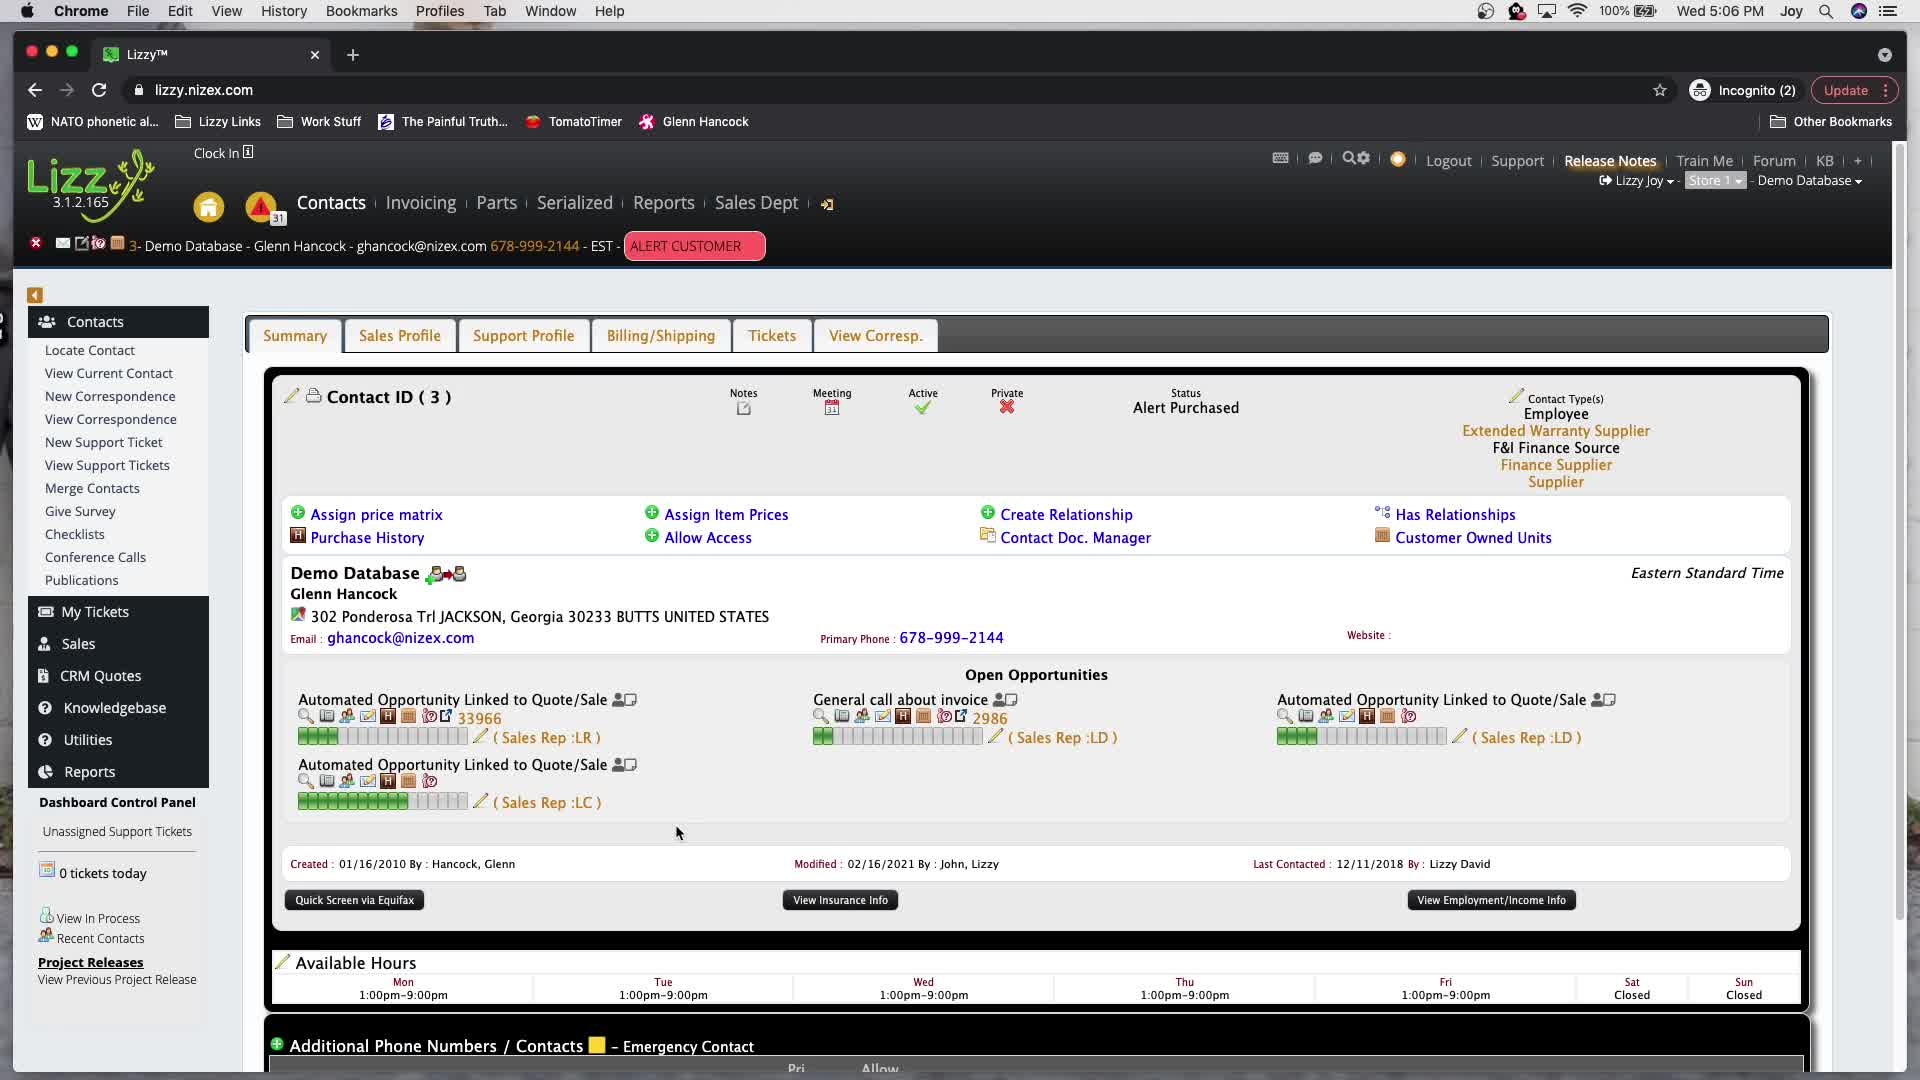
Task: Click the envelope icon in contact header
Action: (62, 243)
